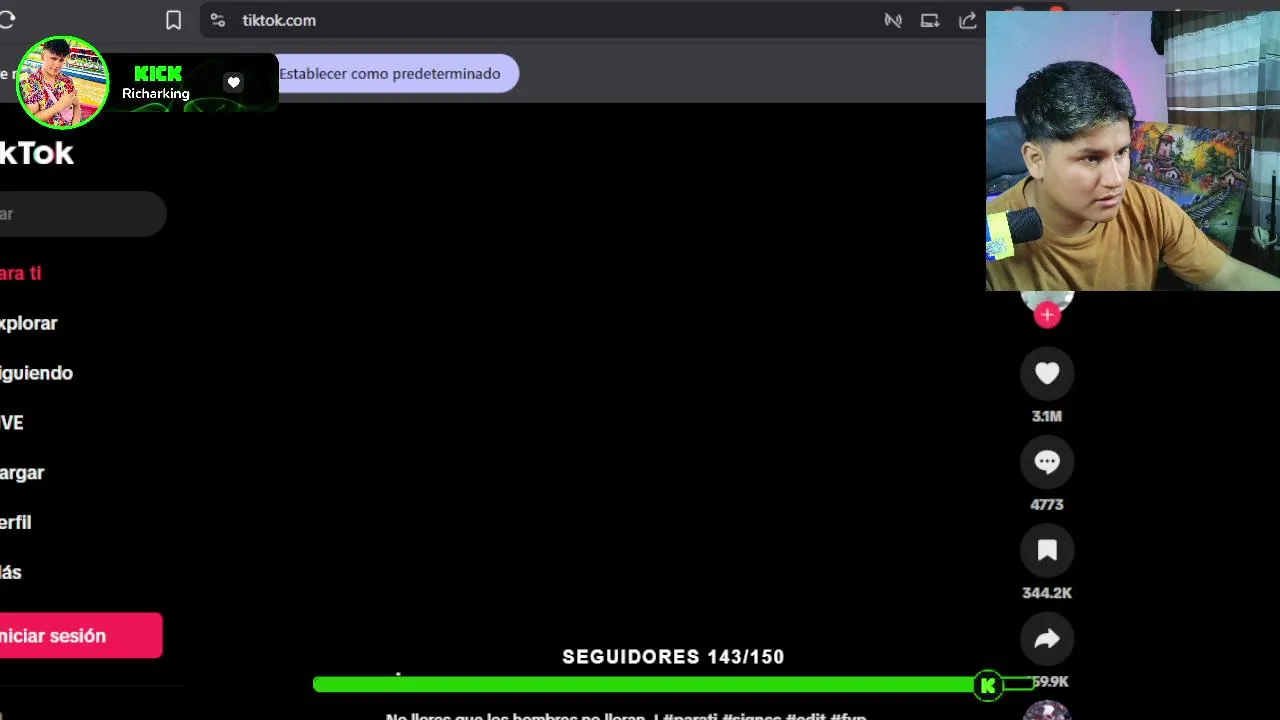Click the cast screen icon in address bar
Image resolution: width=1280 pixels, height=720 pixels.
point(930,20)
